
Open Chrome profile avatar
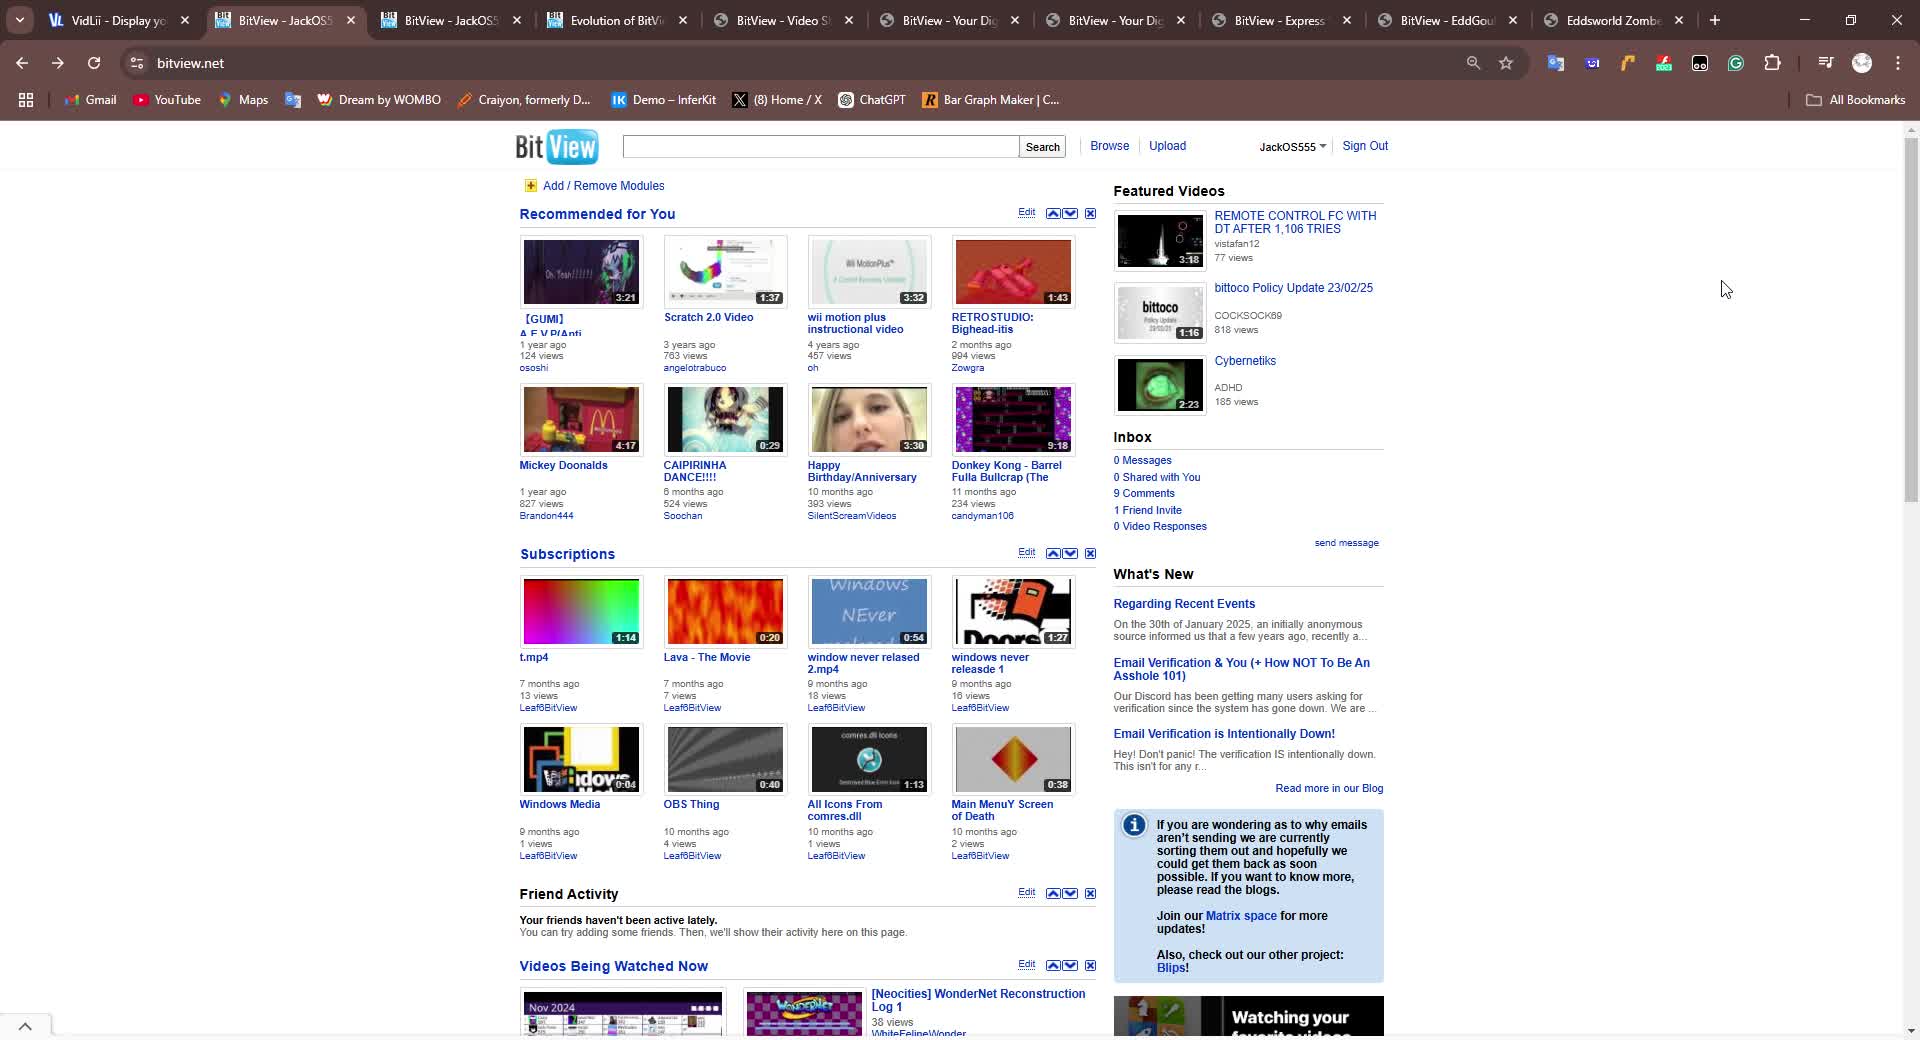pyautogui.click(x=1862, y=63)
